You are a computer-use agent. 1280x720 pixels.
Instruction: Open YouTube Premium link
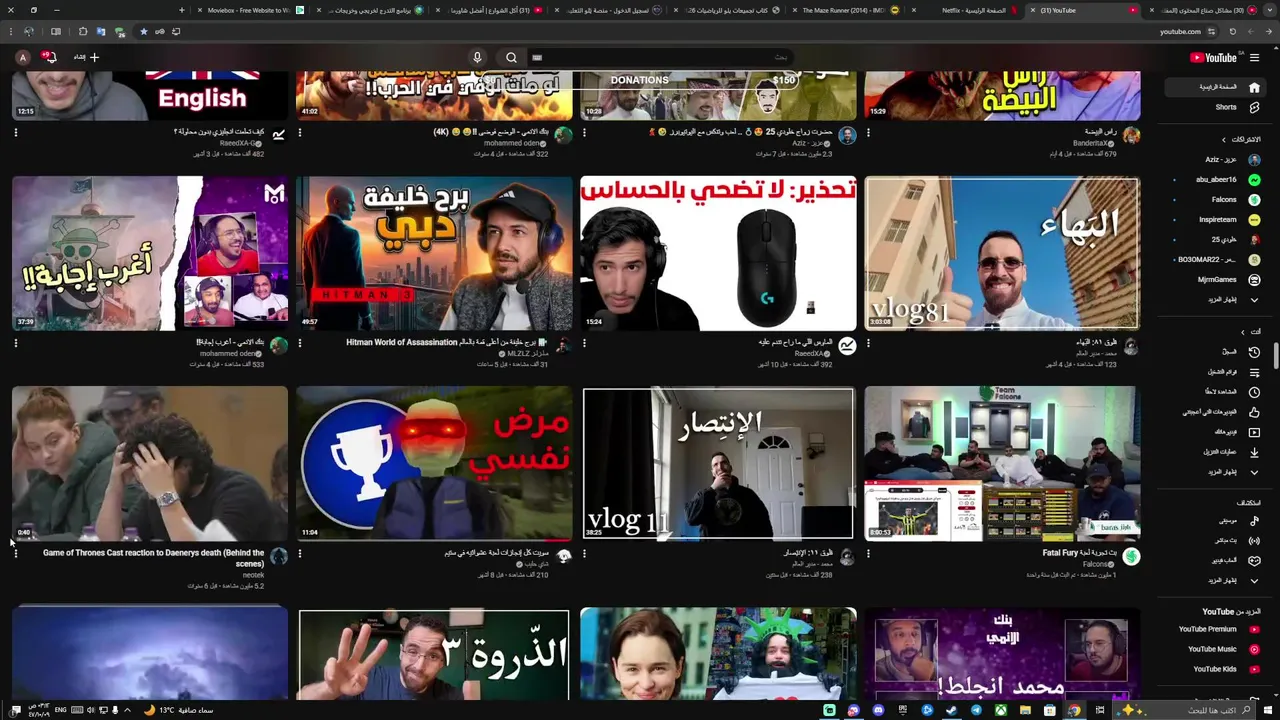[1215, 630]
